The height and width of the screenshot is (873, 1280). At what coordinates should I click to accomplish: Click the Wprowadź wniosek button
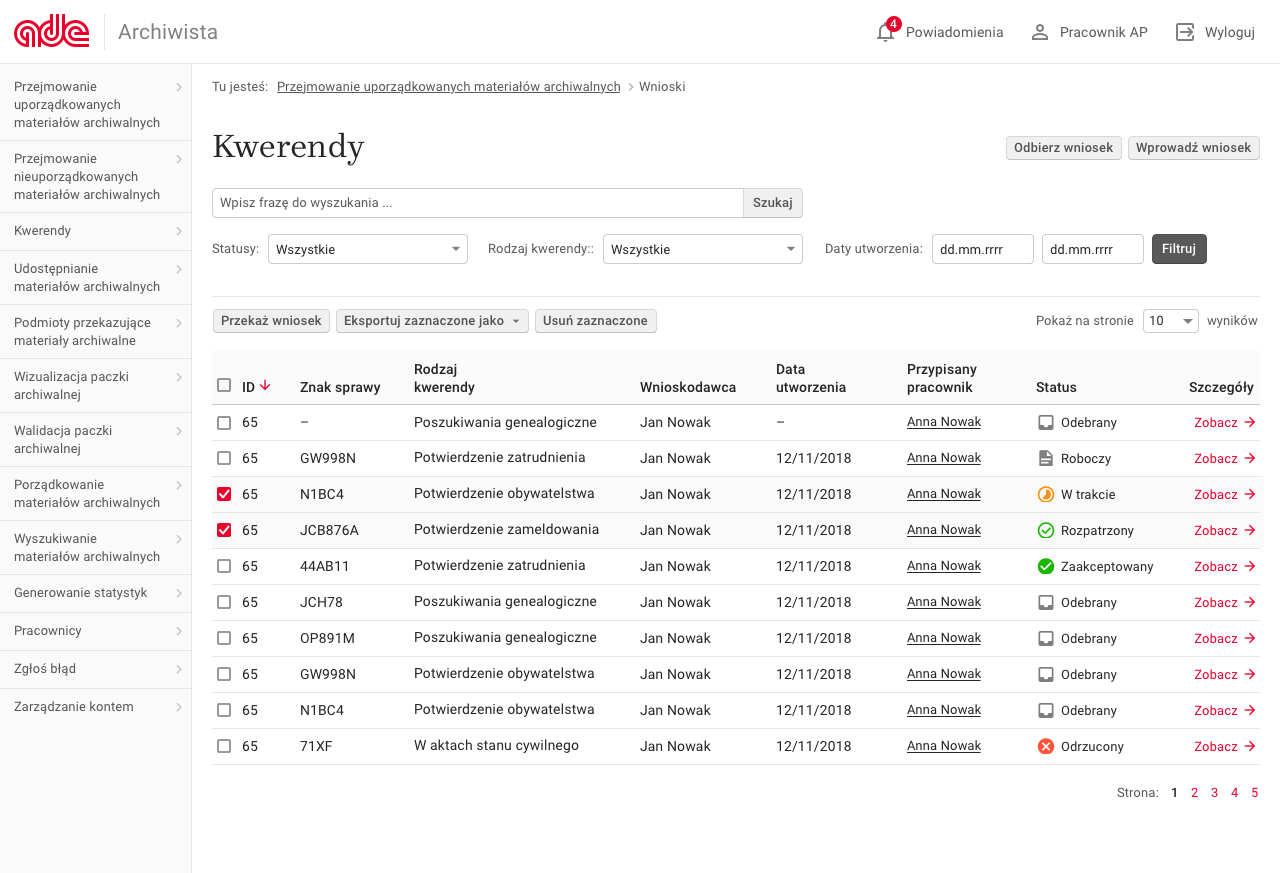point(1193,148)
